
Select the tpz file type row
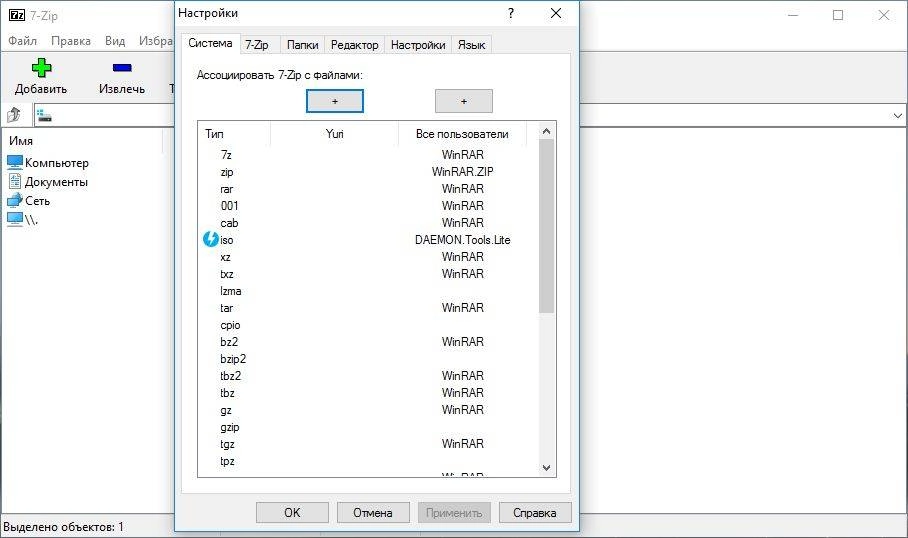[368, 461]
